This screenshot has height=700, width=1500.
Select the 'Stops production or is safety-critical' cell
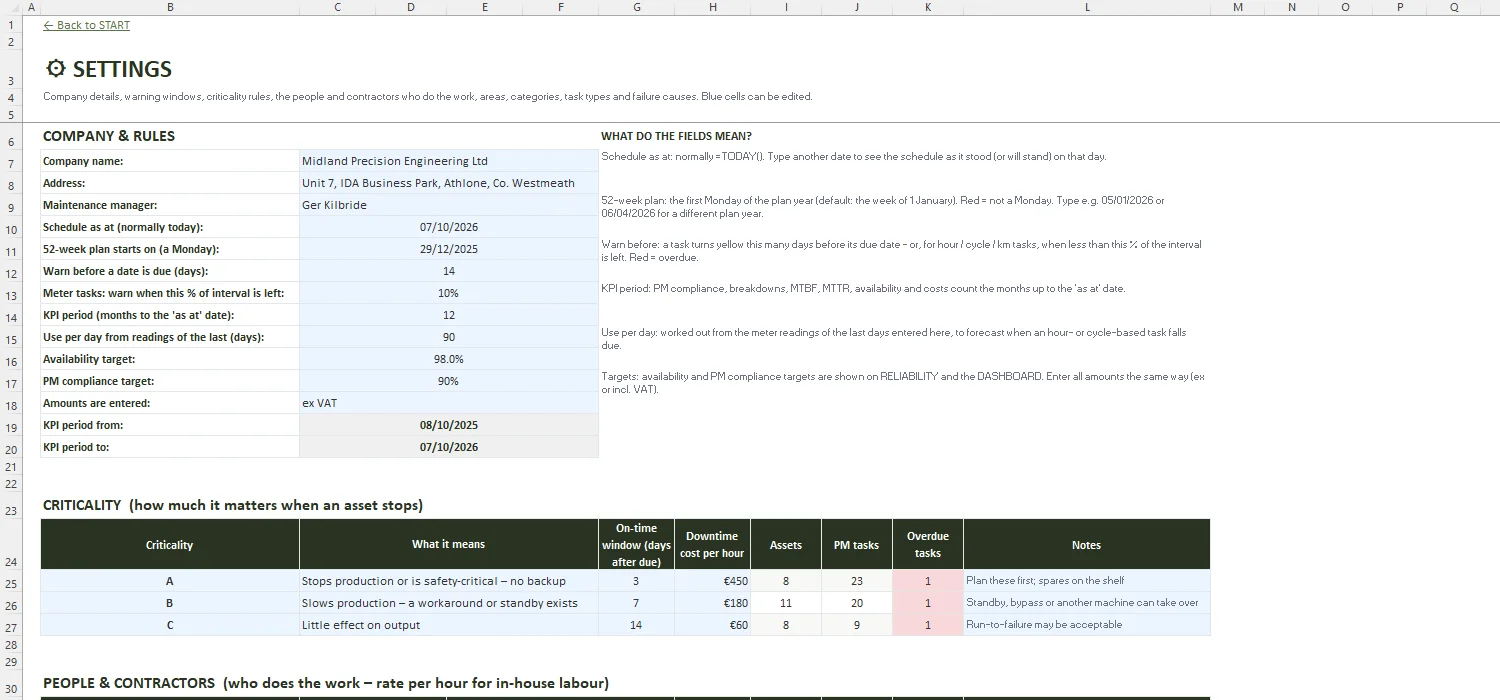click(x=448, y=581)
